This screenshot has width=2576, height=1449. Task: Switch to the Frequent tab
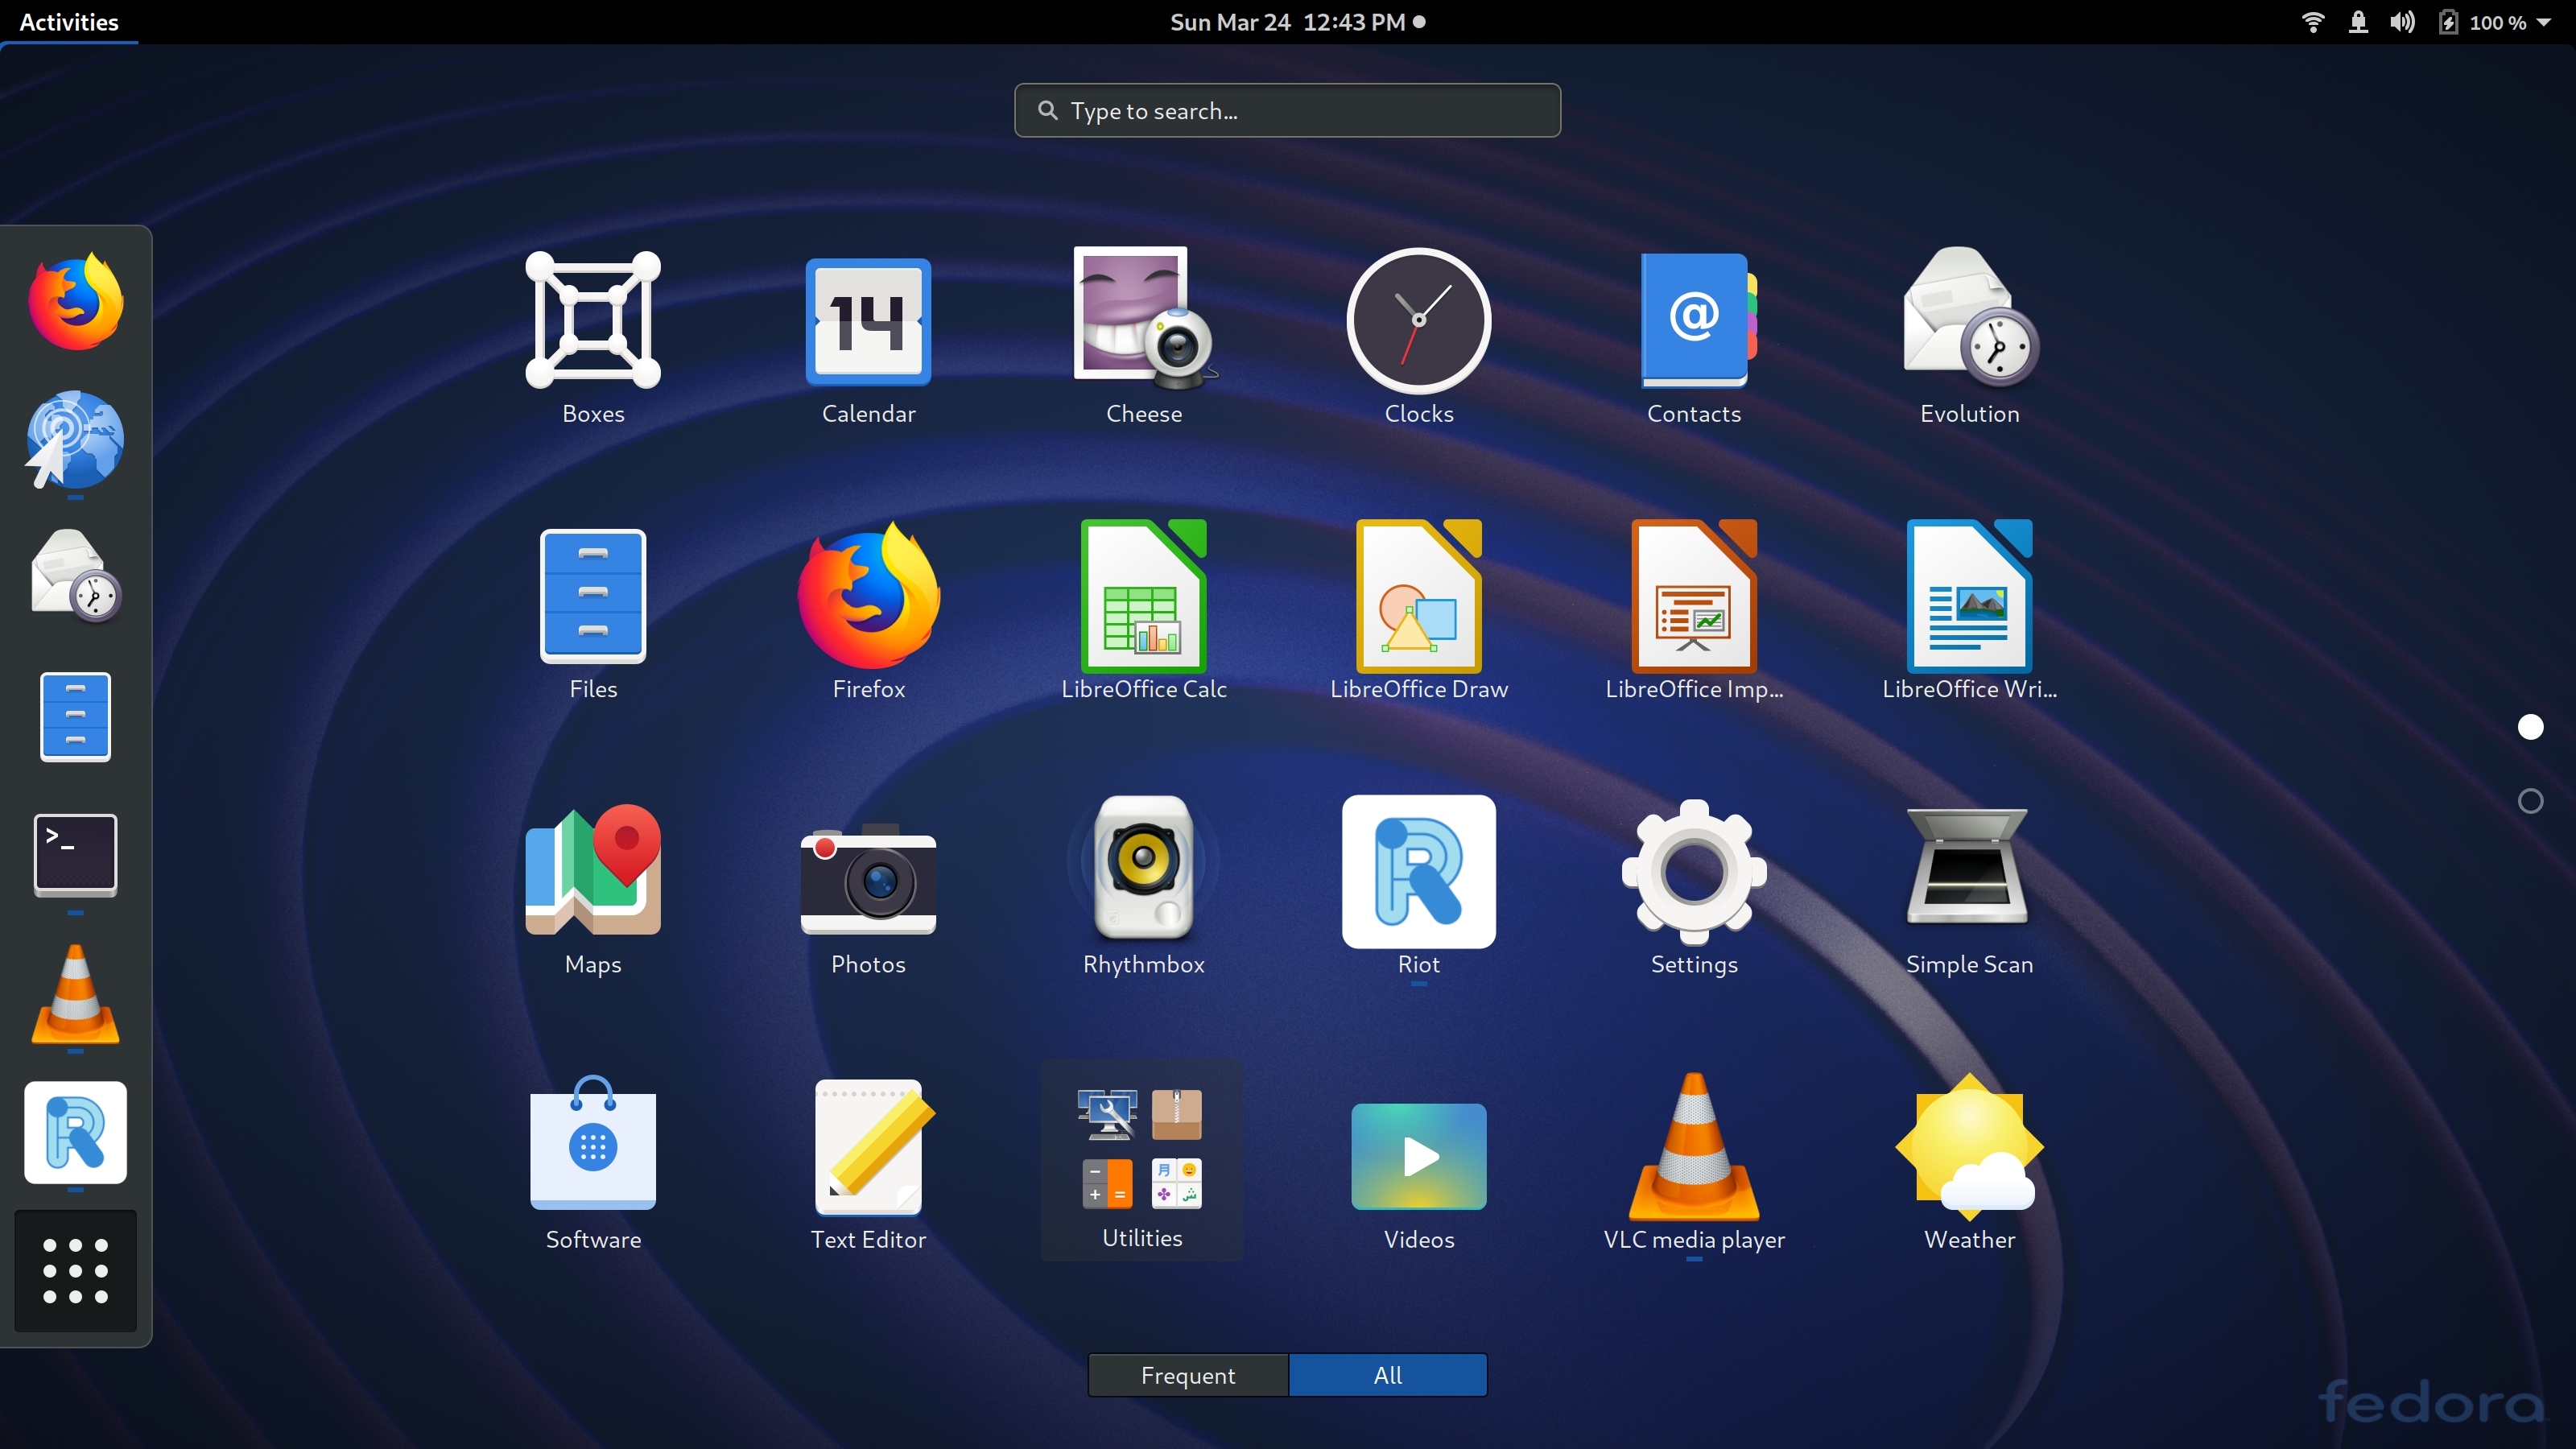coord(1188,1375)
